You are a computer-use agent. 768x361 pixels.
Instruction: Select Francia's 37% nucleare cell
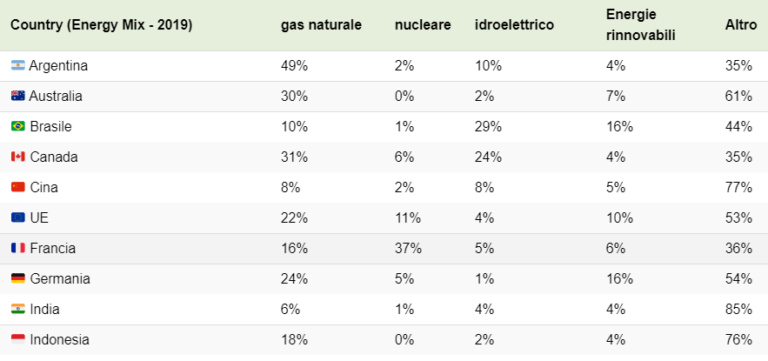(408, 248)
